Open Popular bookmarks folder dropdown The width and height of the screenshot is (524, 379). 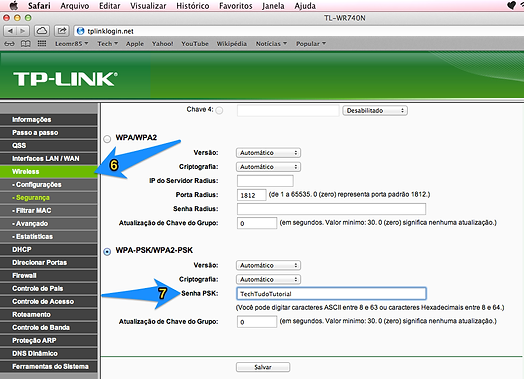tap(311, 44)
